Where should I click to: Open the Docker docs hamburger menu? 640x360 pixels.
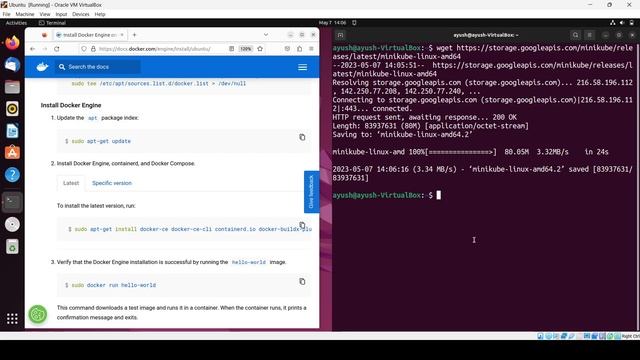302,67
